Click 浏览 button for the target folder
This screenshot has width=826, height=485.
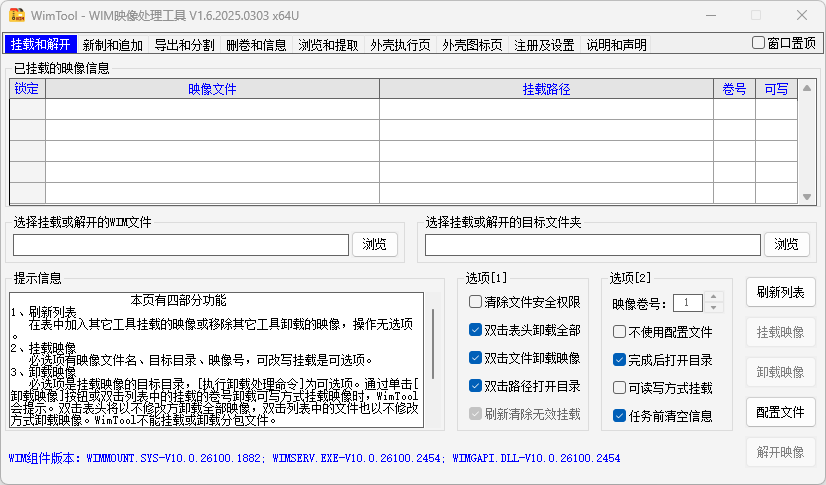point(787,244)
